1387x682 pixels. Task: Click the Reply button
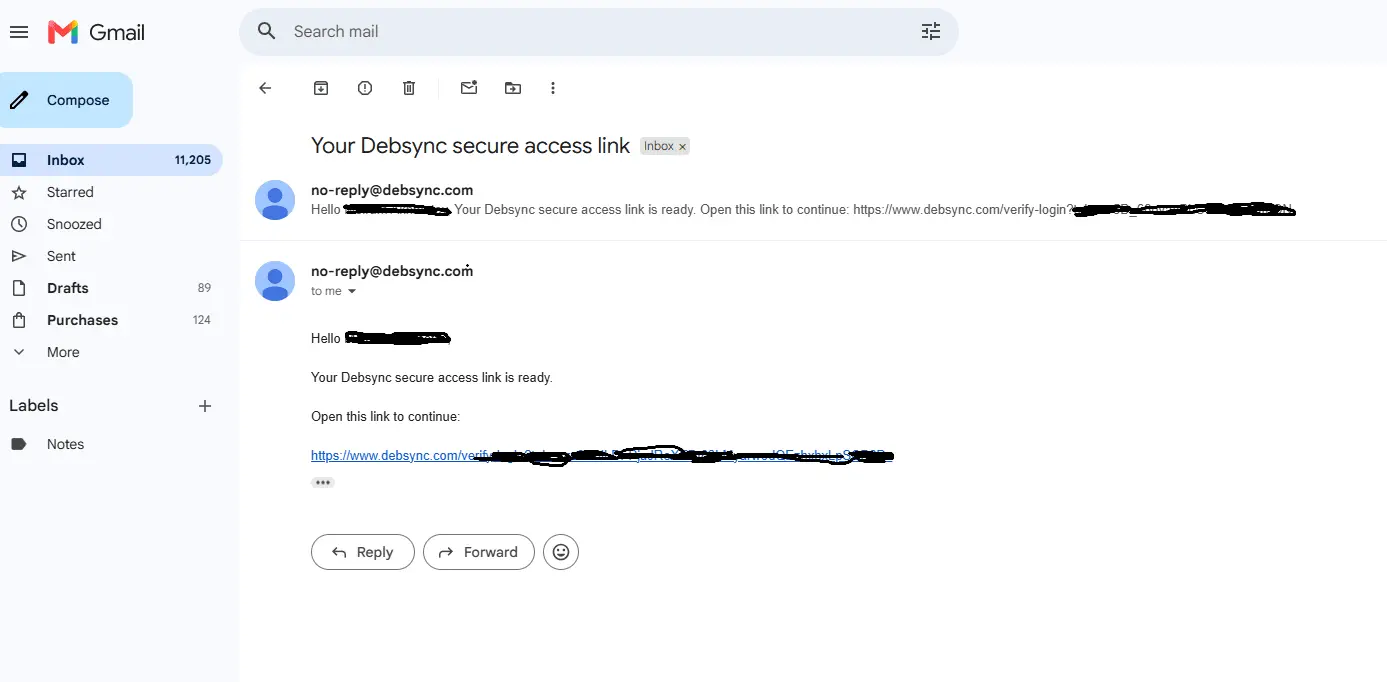click(363, 552)
